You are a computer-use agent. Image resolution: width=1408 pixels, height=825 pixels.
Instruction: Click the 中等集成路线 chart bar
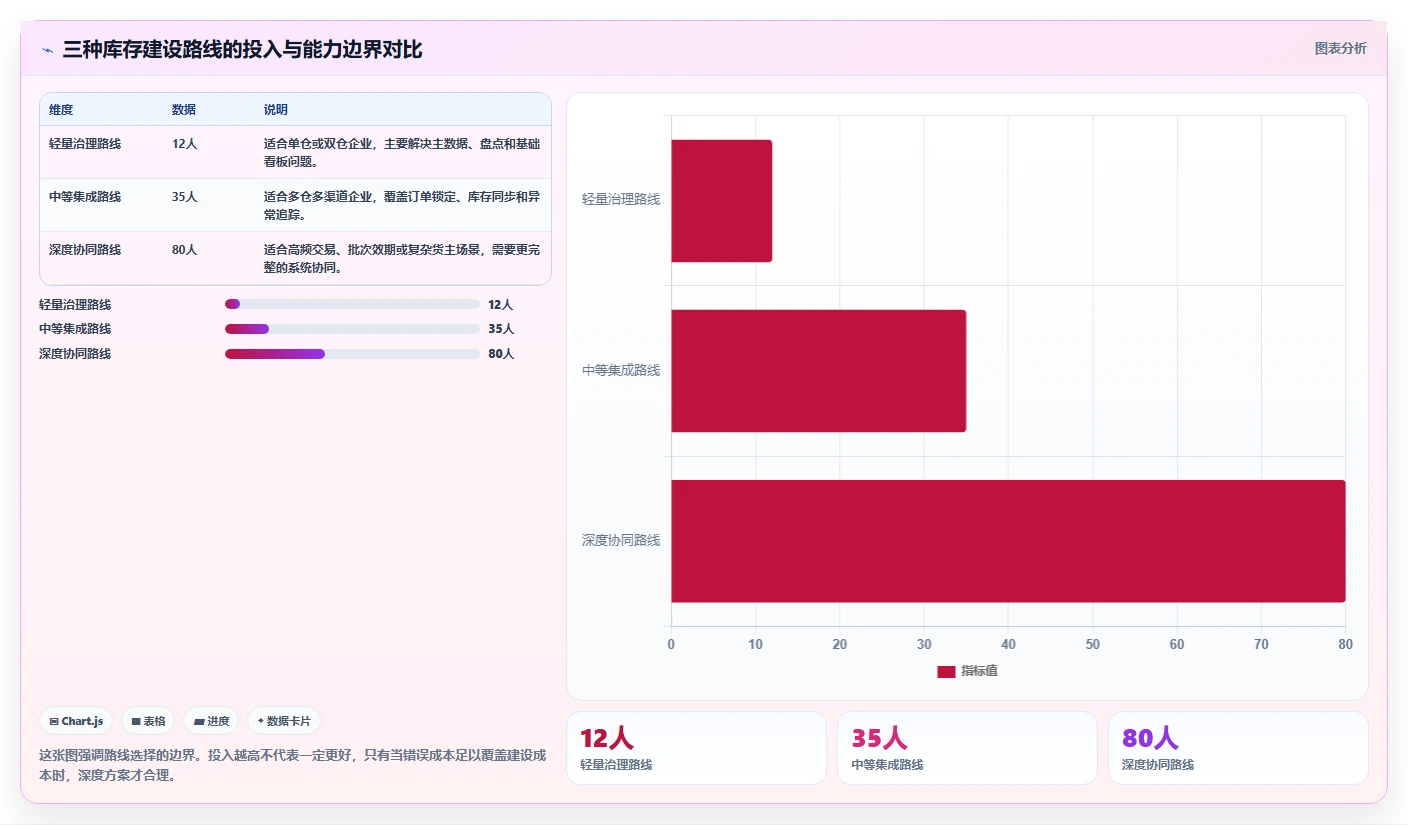[818, 371]
